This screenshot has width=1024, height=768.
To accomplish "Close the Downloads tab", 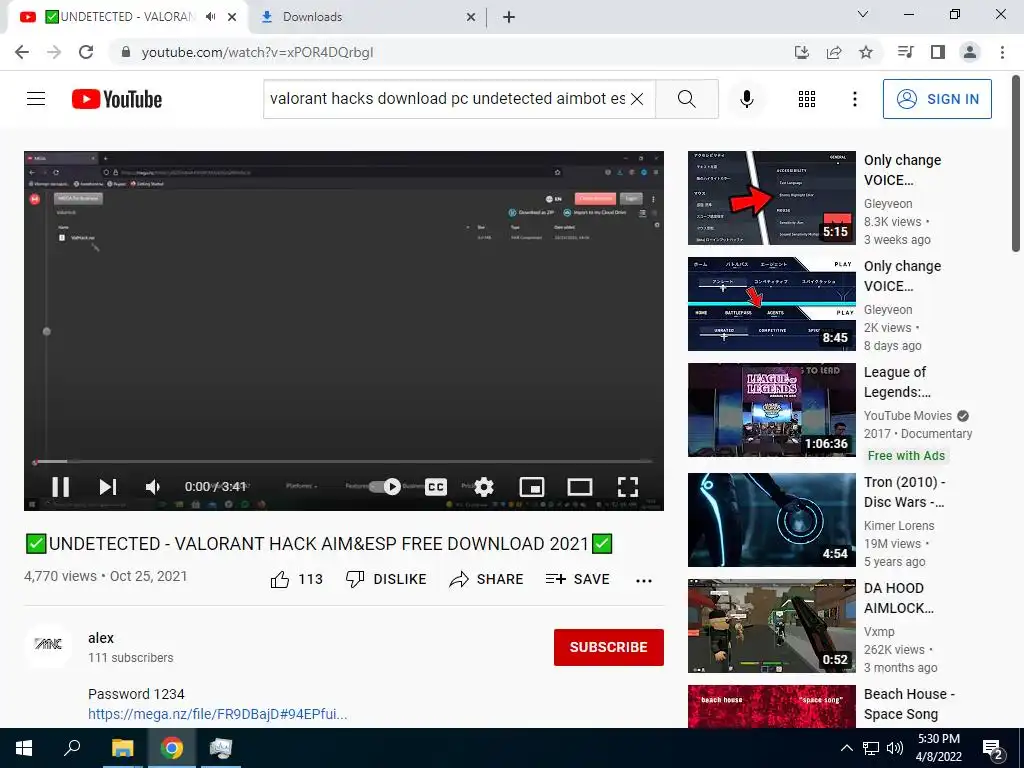I will 471,18.
